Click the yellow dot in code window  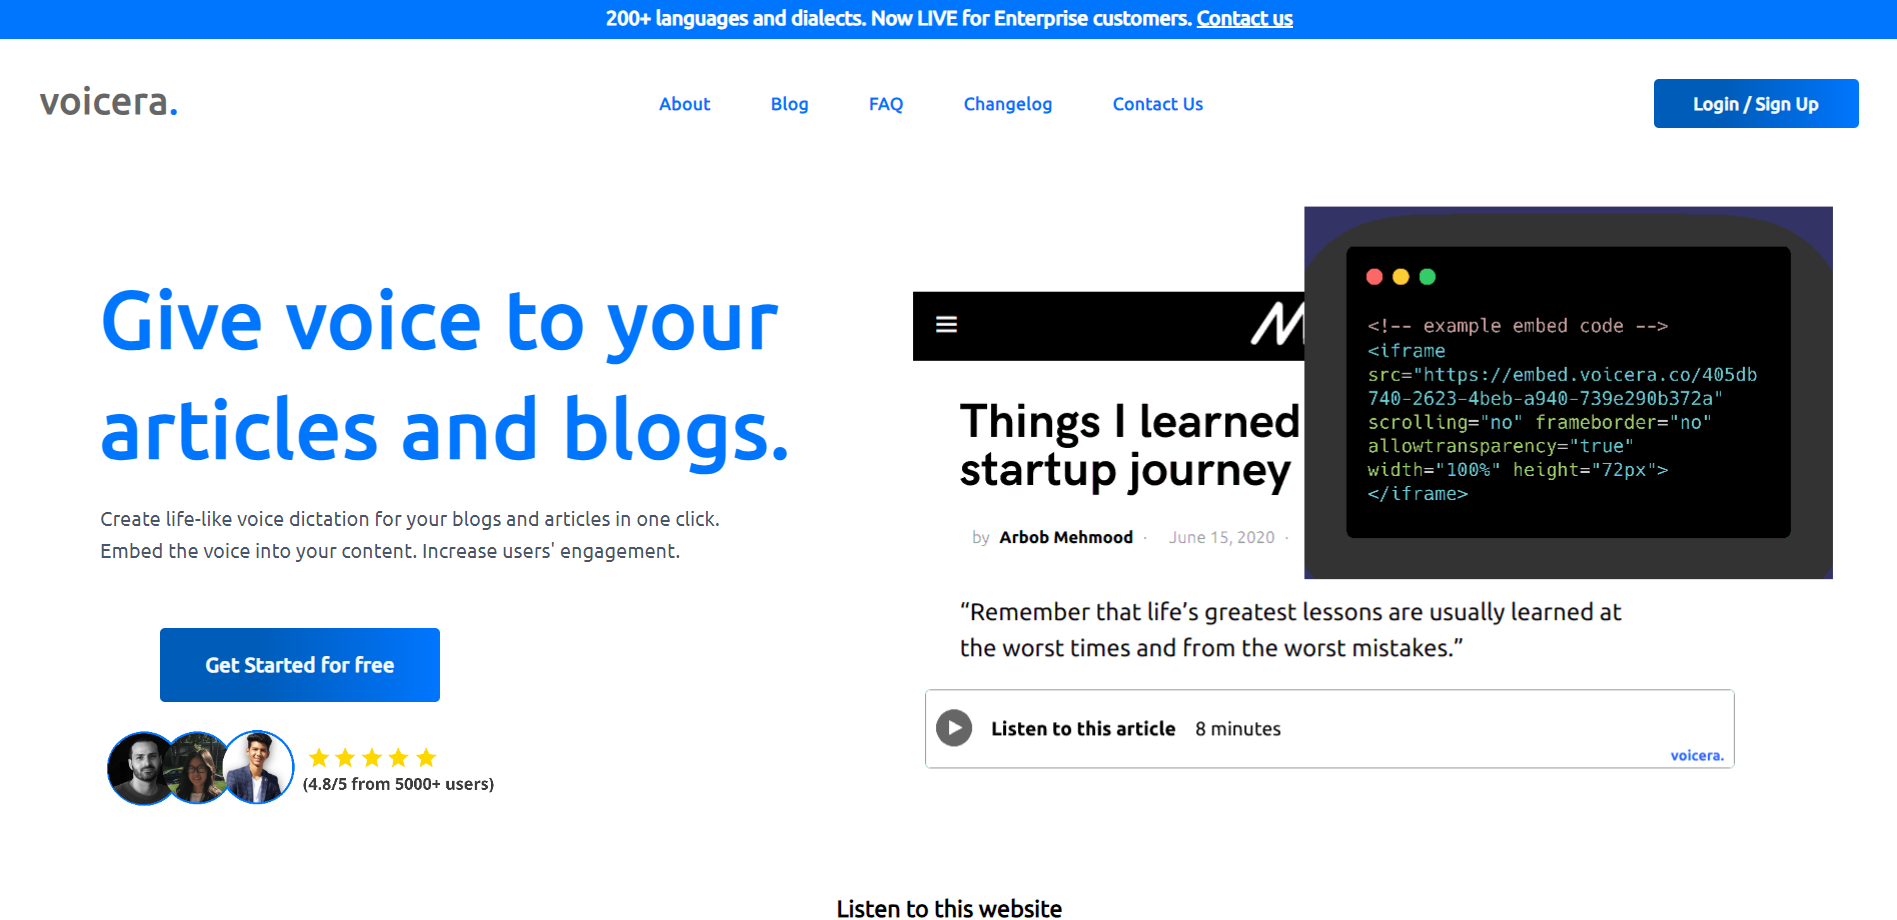(1401, 277)
